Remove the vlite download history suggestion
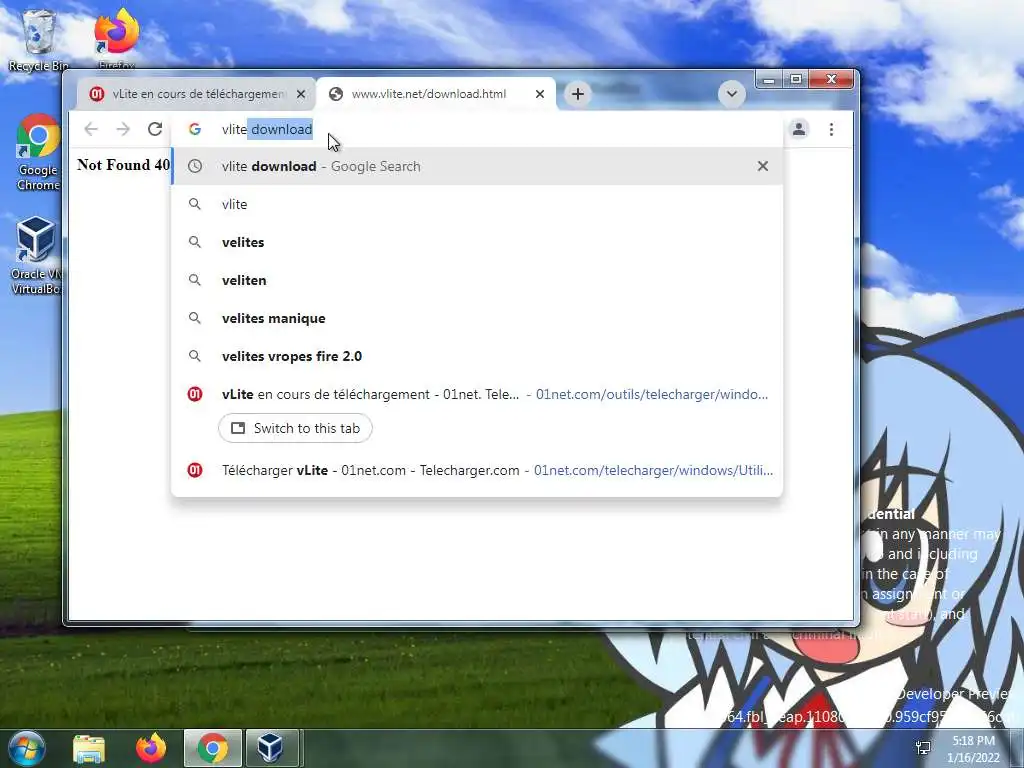This screenshot has width=1024, height=768. [x=763, y=167]
